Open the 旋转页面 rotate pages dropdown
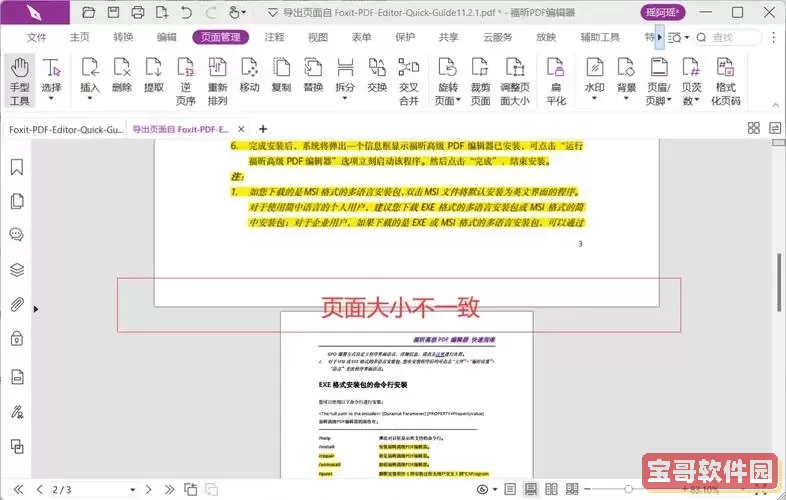The height and width of the screenshot is (500, 786). tap(458, 100)
